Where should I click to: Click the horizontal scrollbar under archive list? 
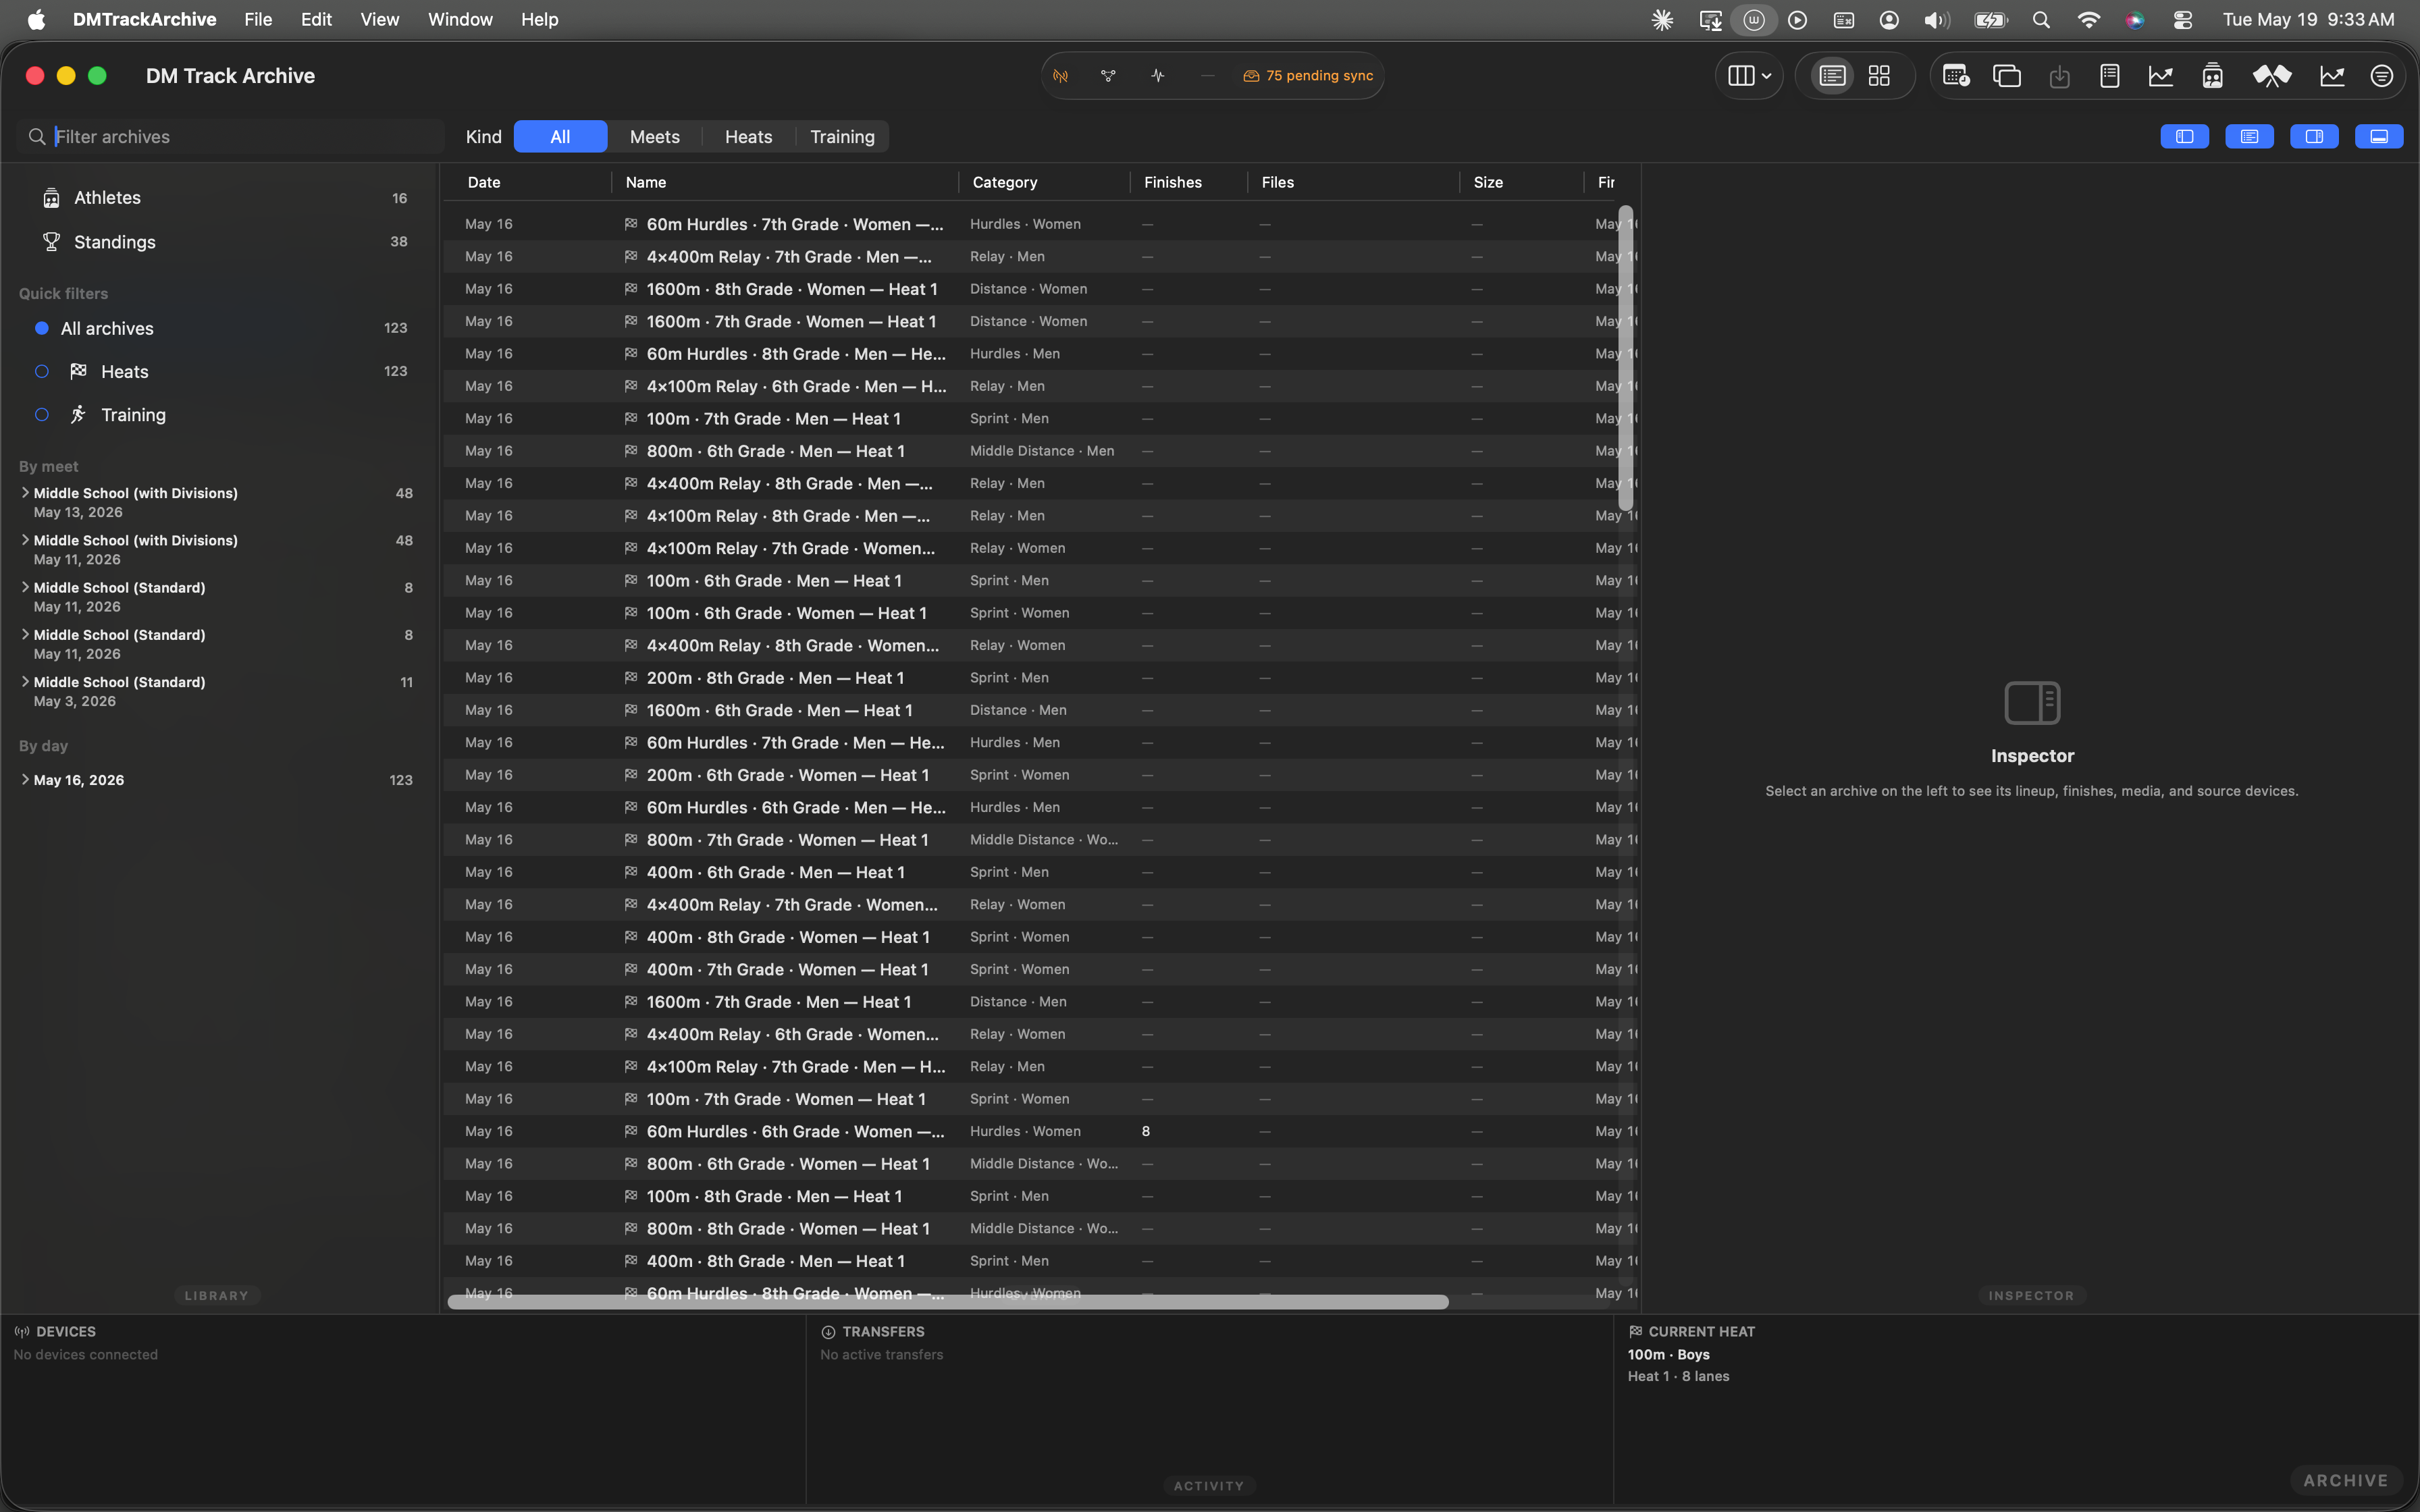[948, 1301]
